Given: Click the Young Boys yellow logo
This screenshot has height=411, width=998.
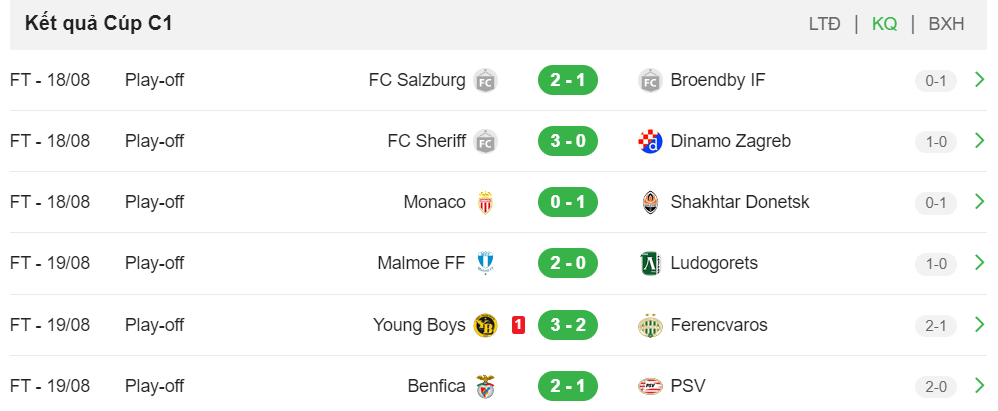Looking at the screenshot, I should [486, 325].
